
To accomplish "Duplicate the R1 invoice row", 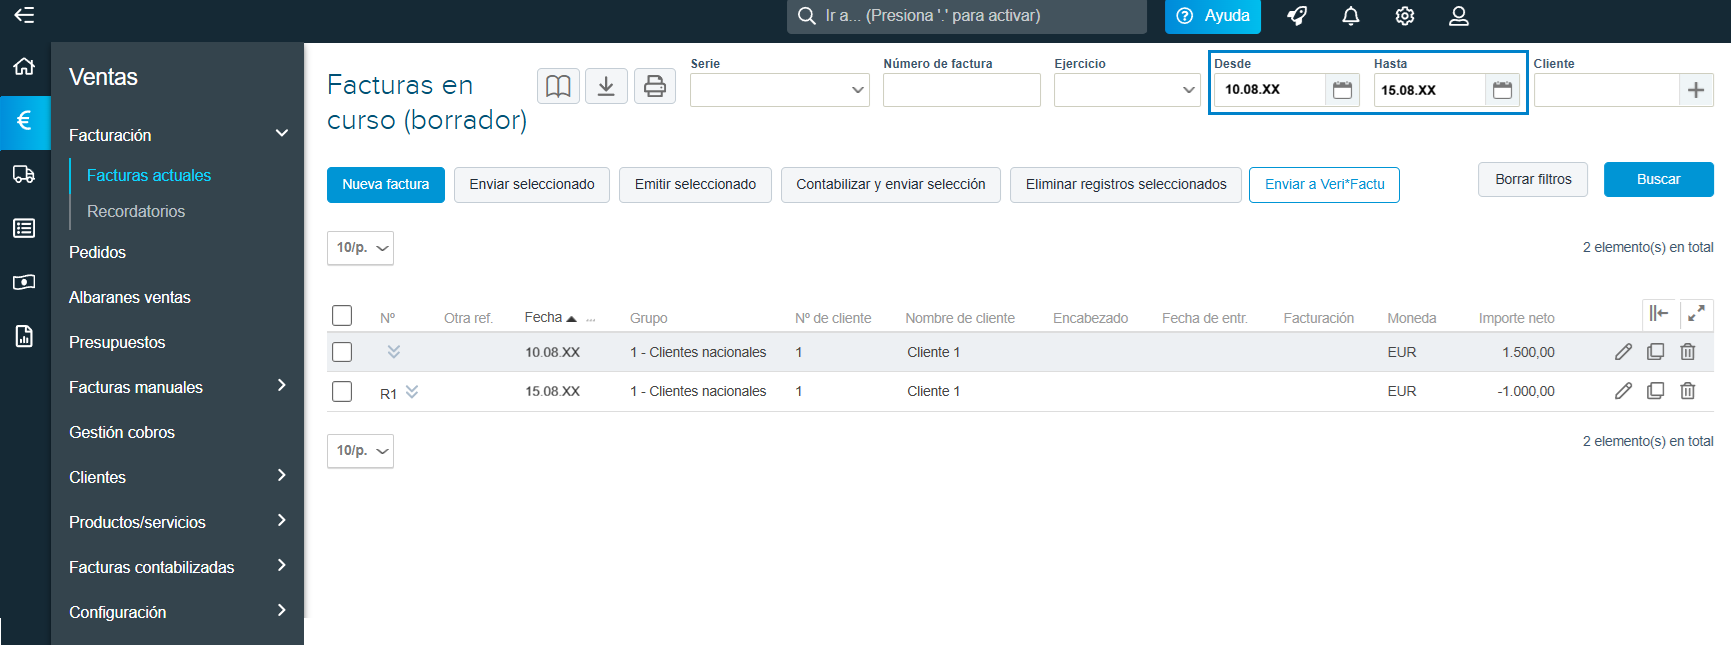I will pyautogui.click(x=1655, y=391).
